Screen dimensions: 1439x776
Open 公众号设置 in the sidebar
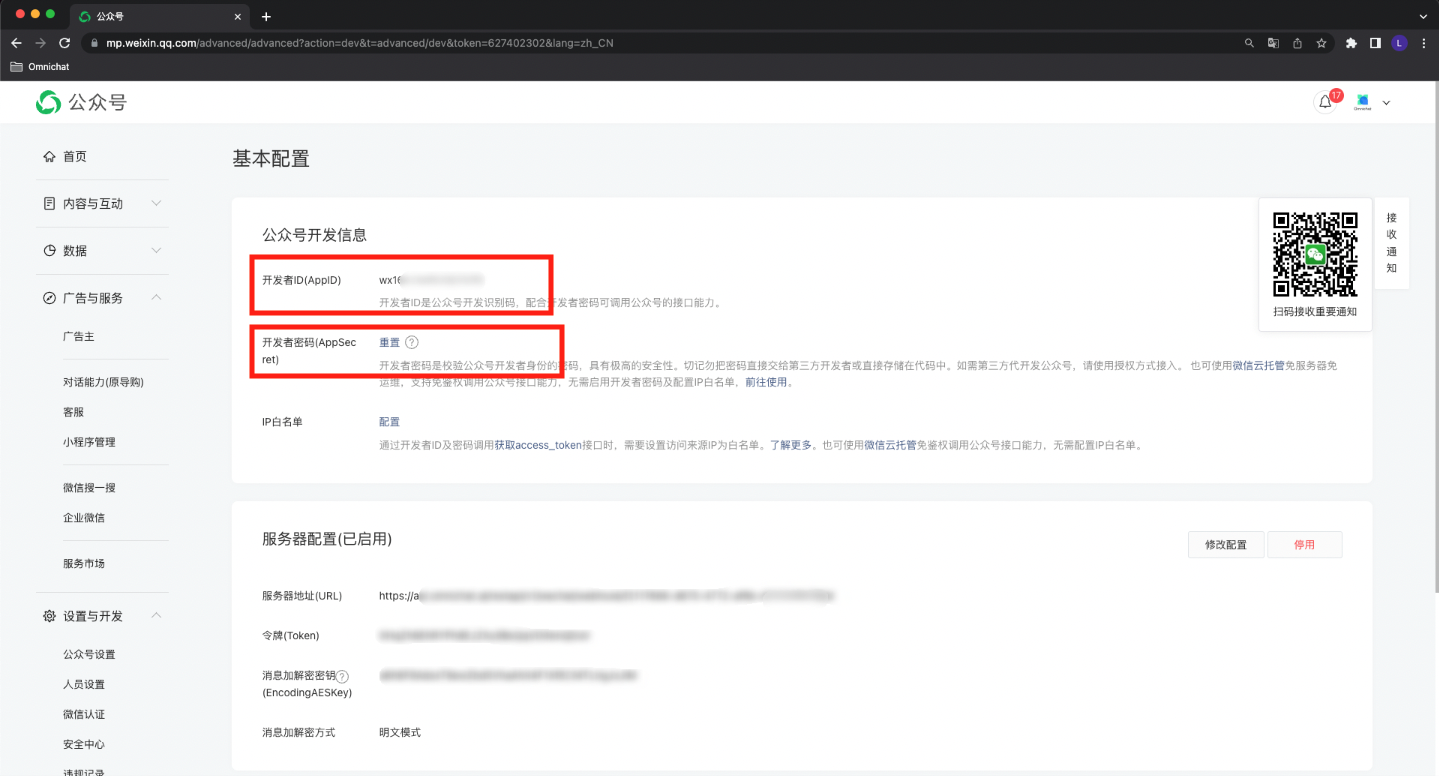coord(89,655)
